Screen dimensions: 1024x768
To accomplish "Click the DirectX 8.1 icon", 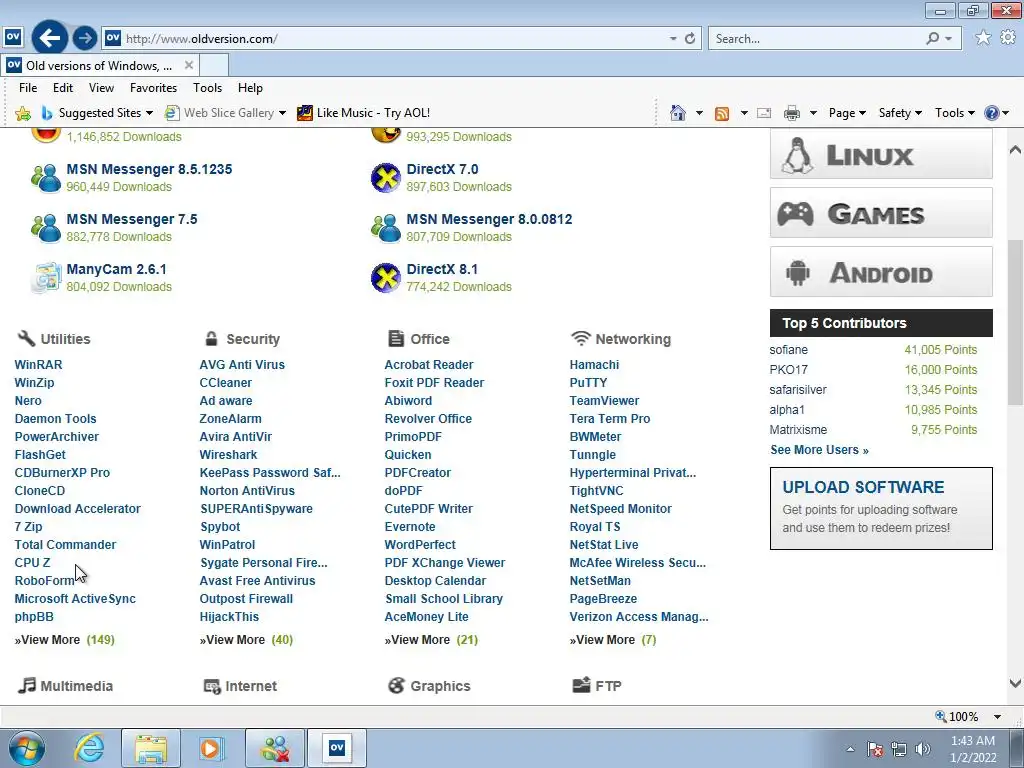I will coord(386,278).
